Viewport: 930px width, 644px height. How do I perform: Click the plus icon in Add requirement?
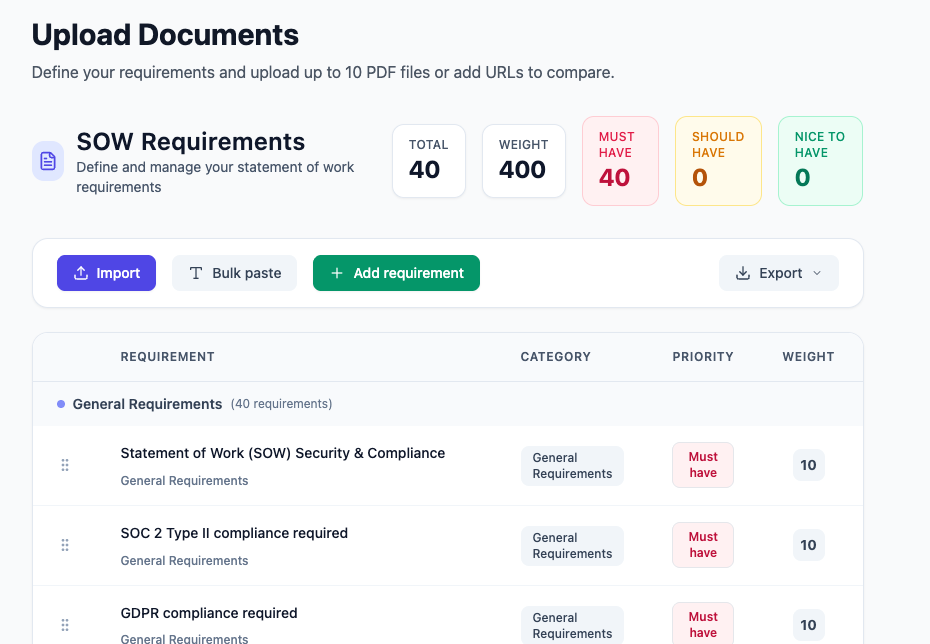coord(337,273)
